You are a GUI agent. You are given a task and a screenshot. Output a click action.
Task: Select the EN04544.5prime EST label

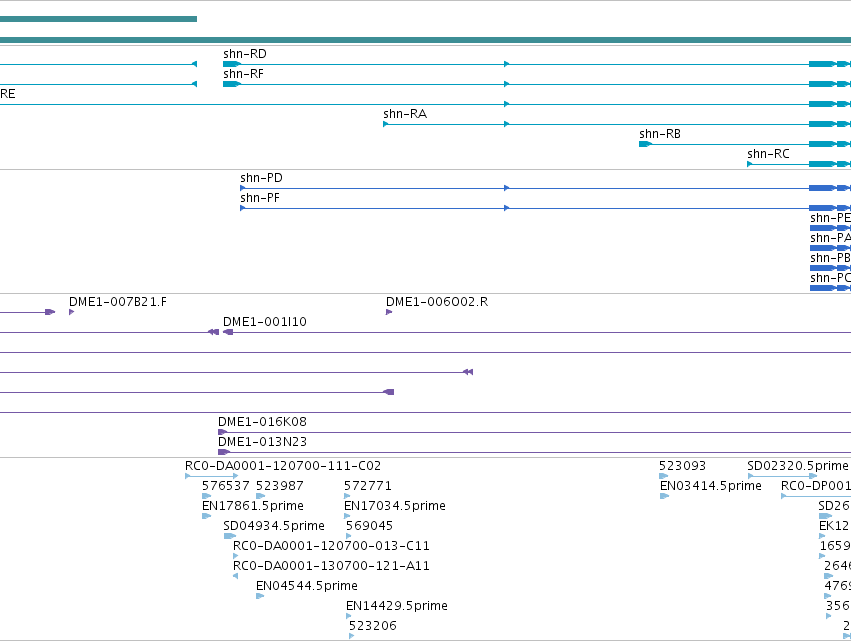coord(307,586)
